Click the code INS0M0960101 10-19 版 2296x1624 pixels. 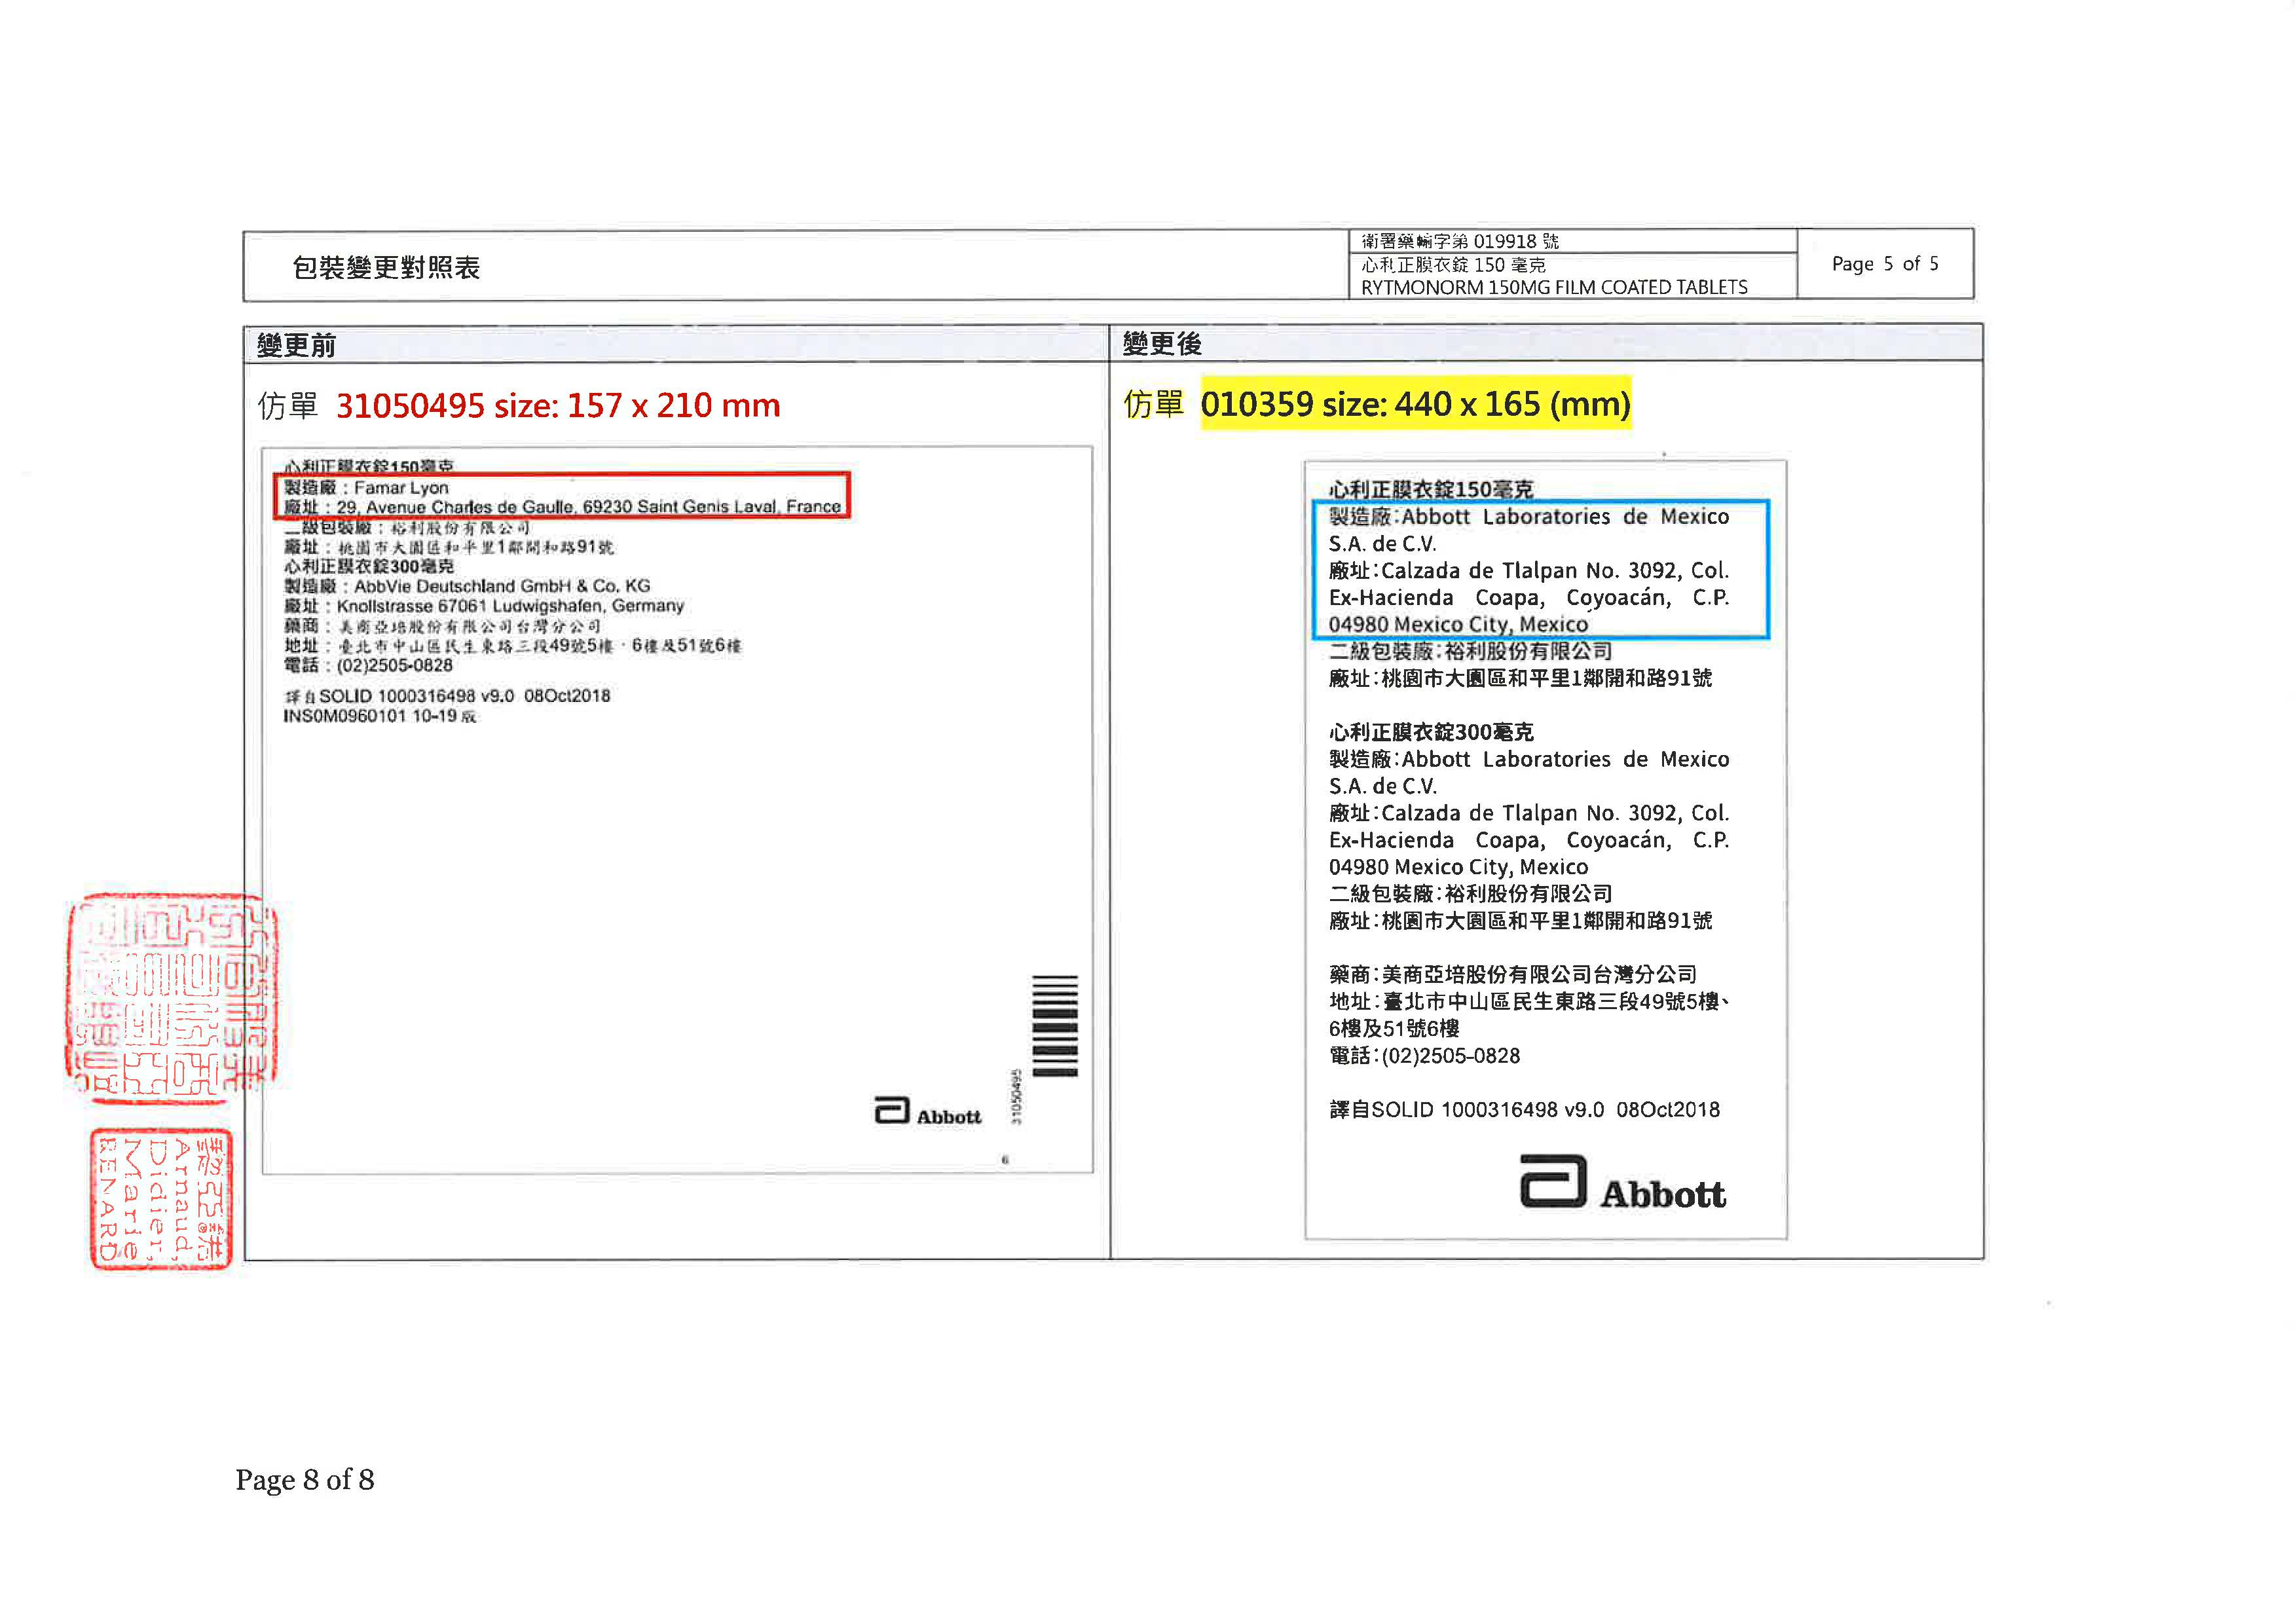pos(380,716)
